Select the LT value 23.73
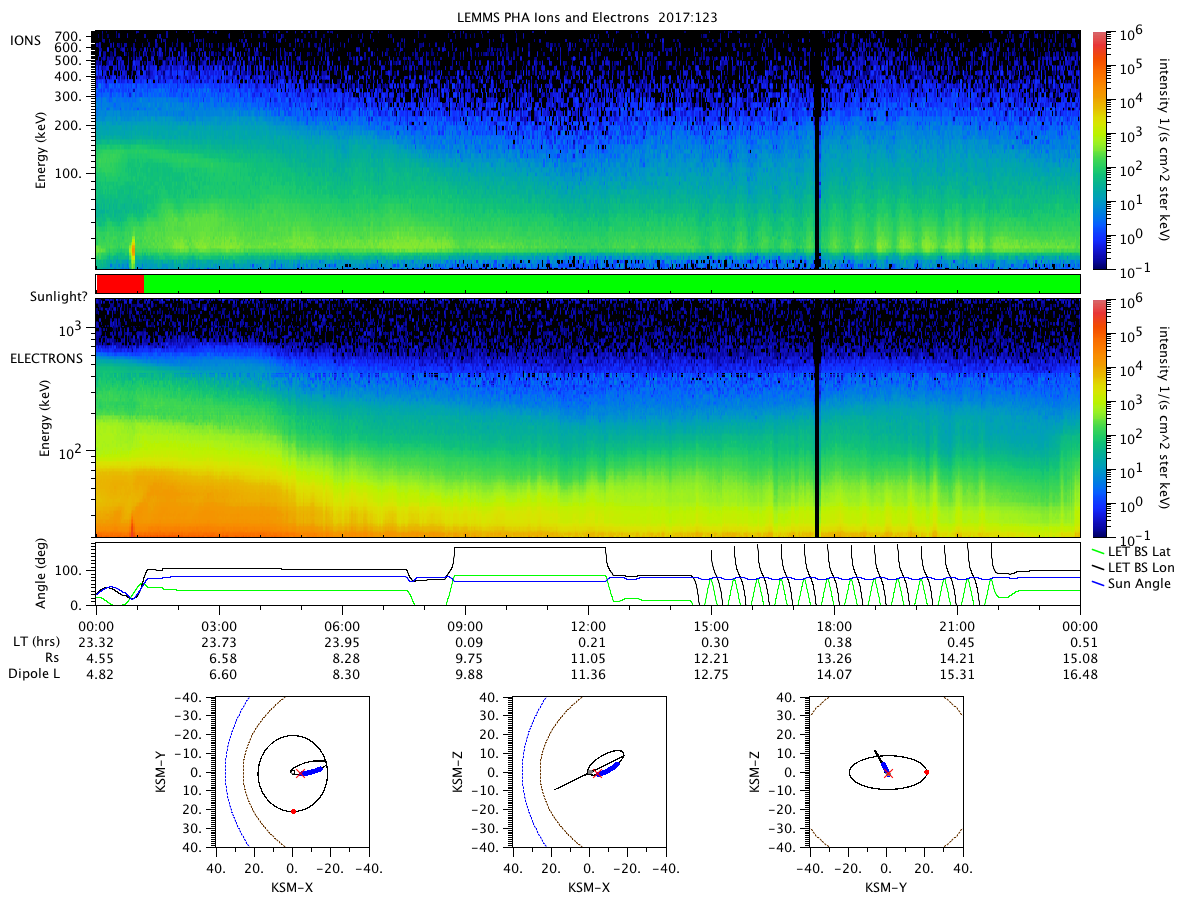 219,641
